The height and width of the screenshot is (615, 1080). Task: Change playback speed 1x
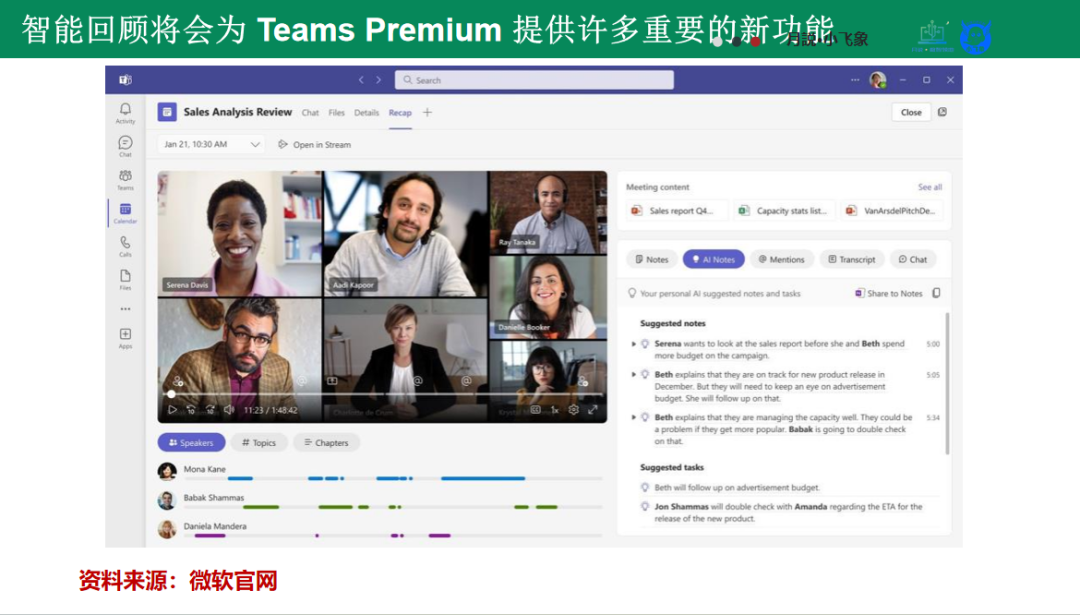click(x=554, y=410)
